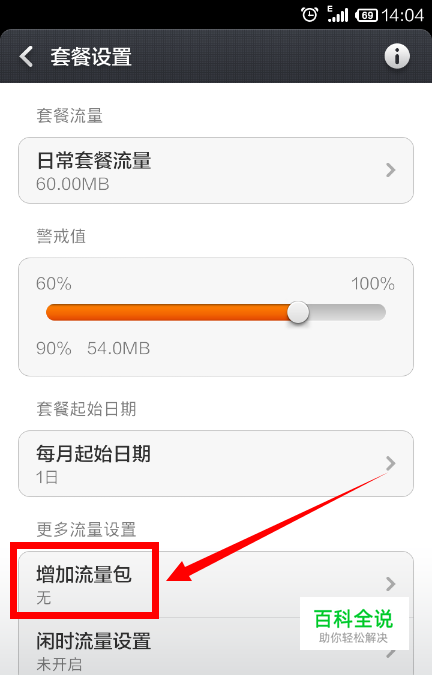434x675 pixels.
Task: Tap the 套餐设置 page title
Action: coord(90,57)
